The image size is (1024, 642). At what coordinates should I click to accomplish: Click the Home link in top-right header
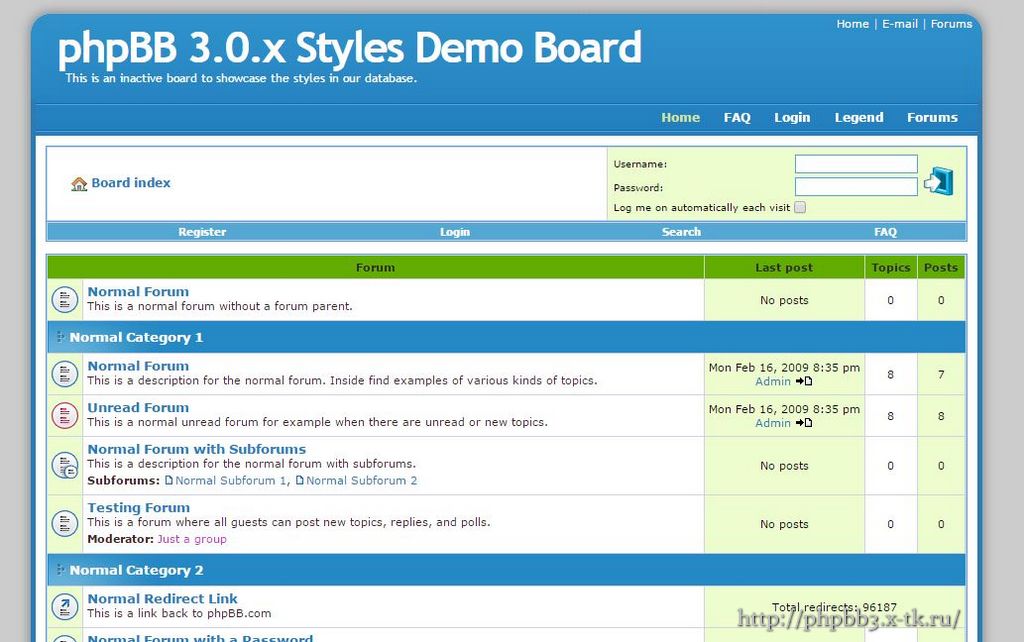(853, 24)
